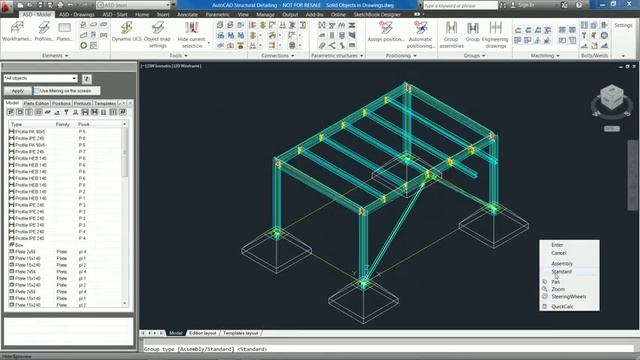The width and height of the screenshot is (640, 360).
Task: Click the search binoculars icon
Action: click(503, 5)
